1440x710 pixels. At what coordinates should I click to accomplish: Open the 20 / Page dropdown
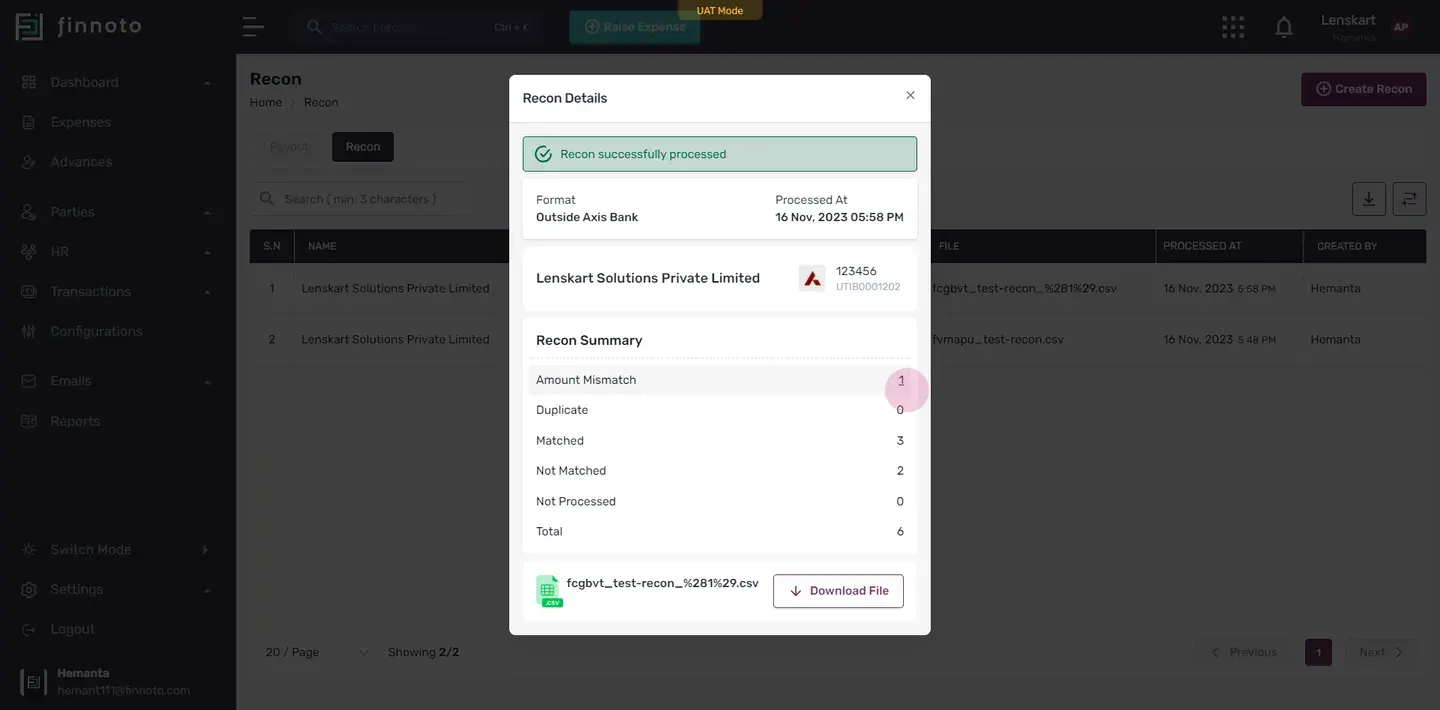(x=316, y=652)
